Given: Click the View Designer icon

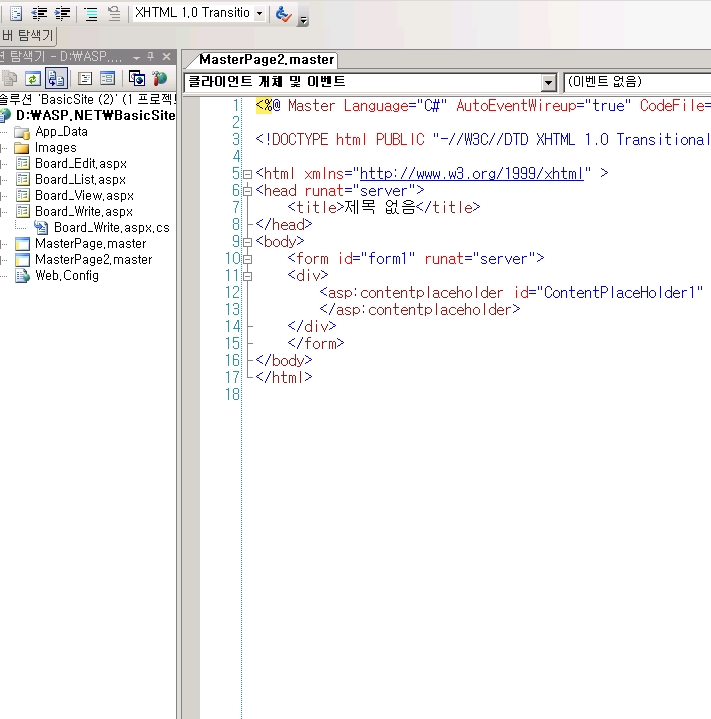Looking at the screenshot, I should 108,78.
